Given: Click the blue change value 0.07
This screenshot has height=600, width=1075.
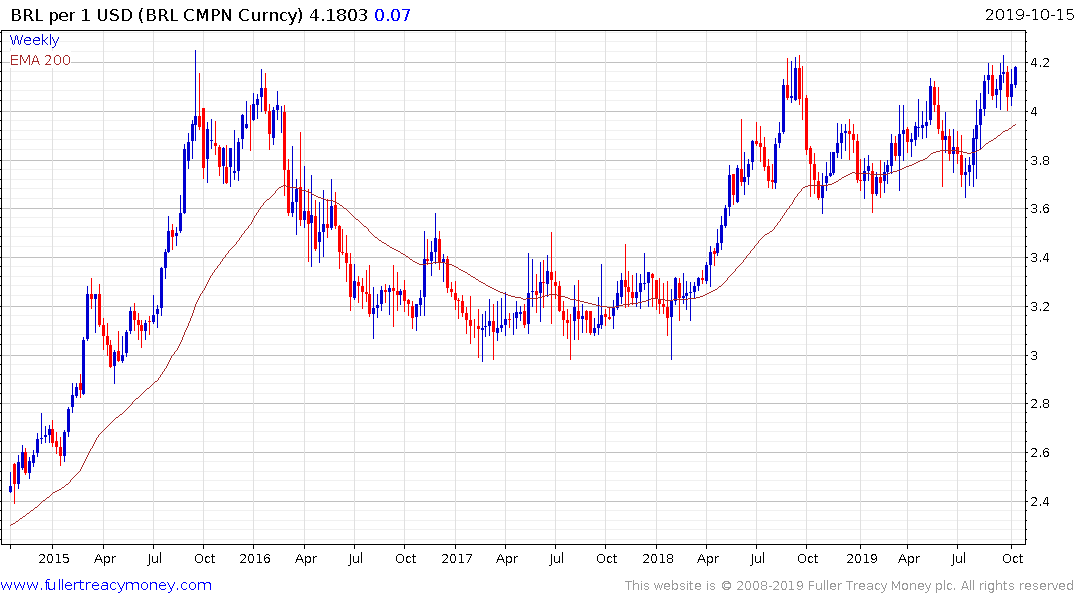Looking at the screenshot, I should point(392,15).
